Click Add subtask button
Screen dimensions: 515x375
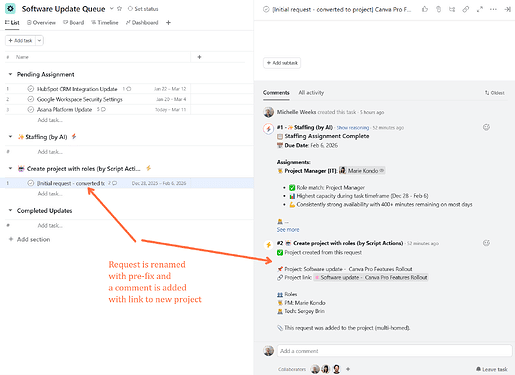(x=282, y=63)
